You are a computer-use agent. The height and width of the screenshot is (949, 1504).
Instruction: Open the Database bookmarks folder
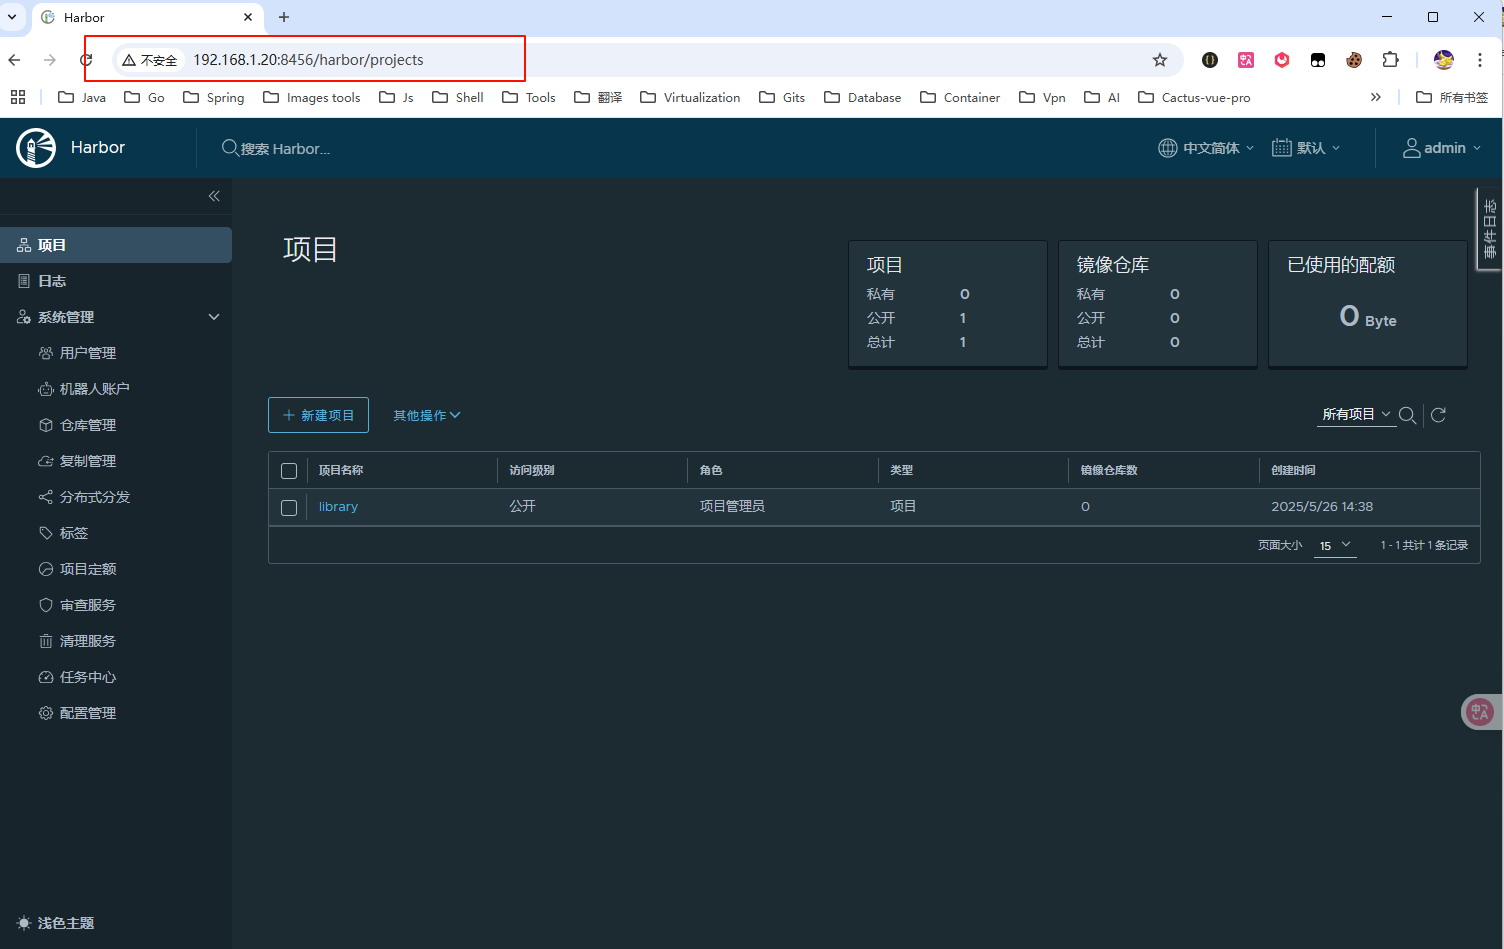(863, 97)
